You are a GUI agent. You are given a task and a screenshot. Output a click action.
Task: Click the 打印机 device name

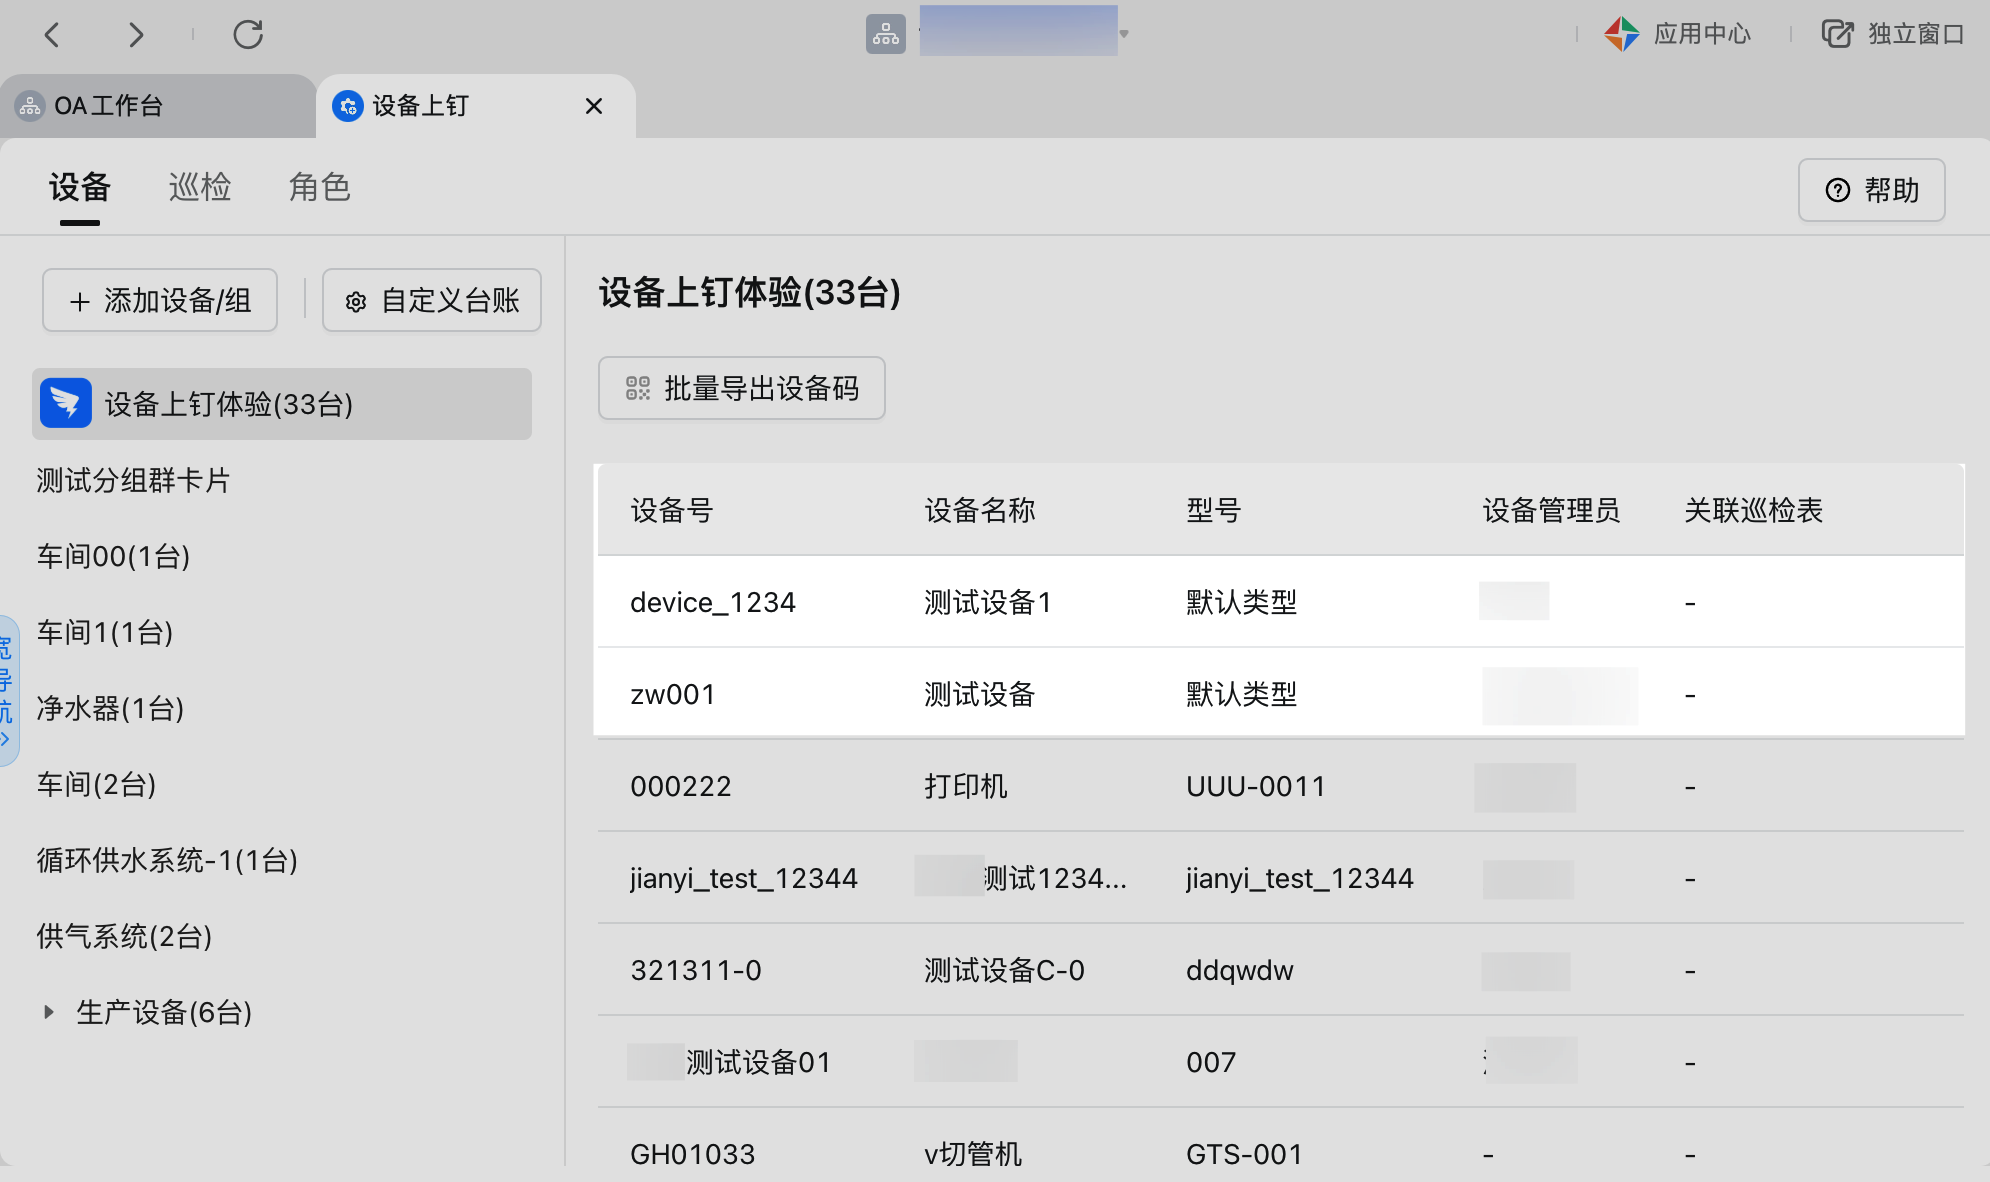(x=966, y=787)
